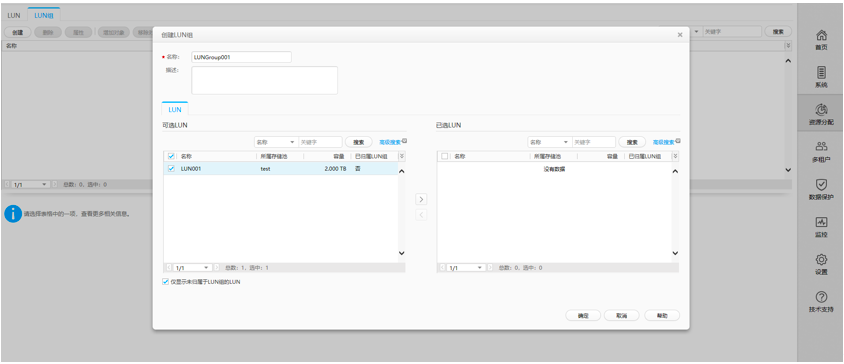Viewport: 844px width, 364px height.
Task: Toggle 仅显示未归属于LUN组的LUN checkbox
Action: point(165,282)
